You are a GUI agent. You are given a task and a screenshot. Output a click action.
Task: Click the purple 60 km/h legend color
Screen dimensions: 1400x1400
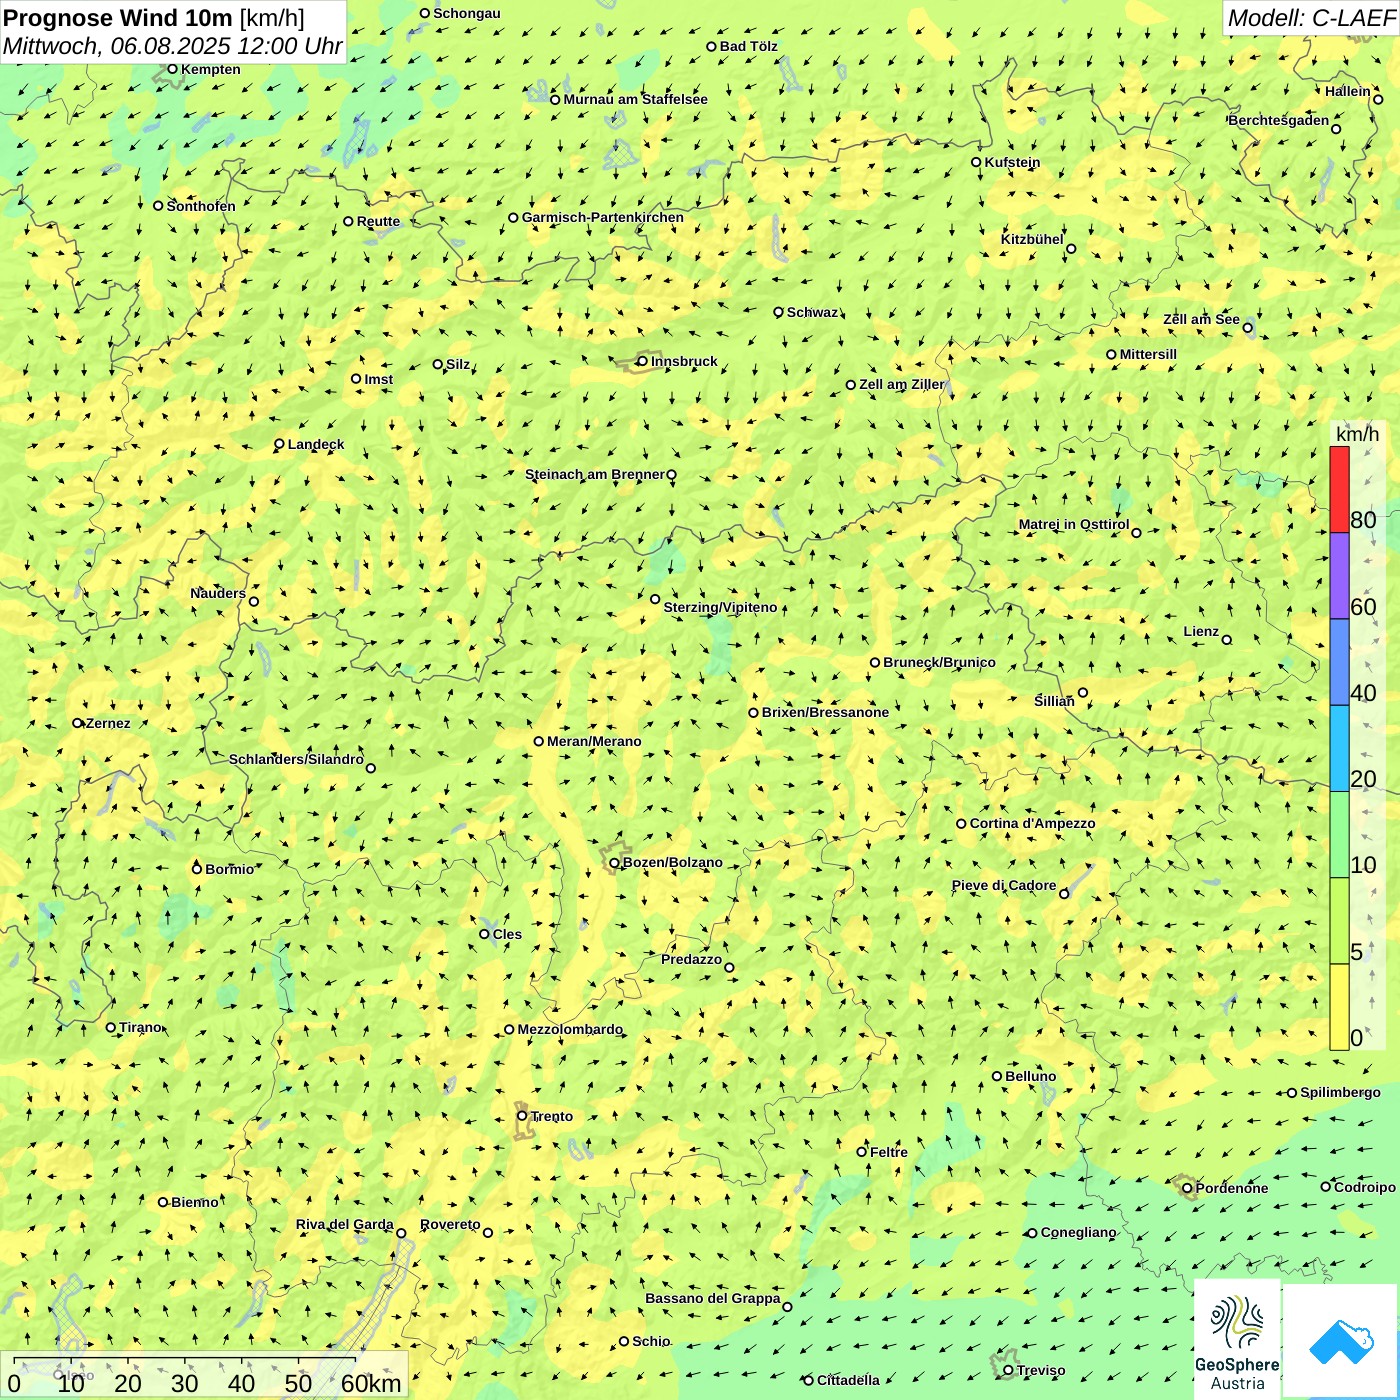click(x=1339, y=576)
